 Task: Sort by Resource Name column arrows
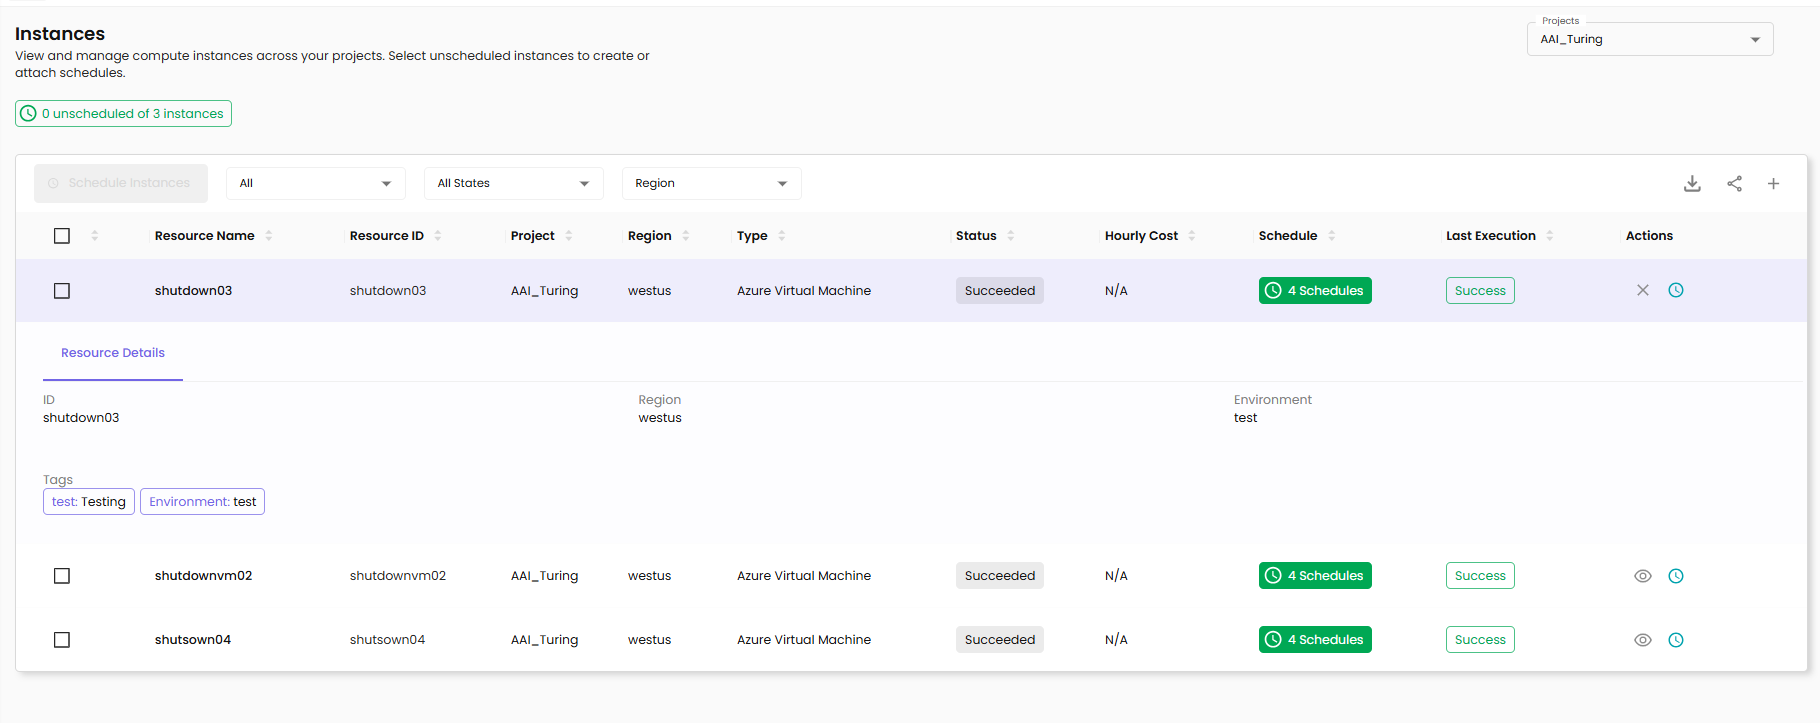coord(269,236)
